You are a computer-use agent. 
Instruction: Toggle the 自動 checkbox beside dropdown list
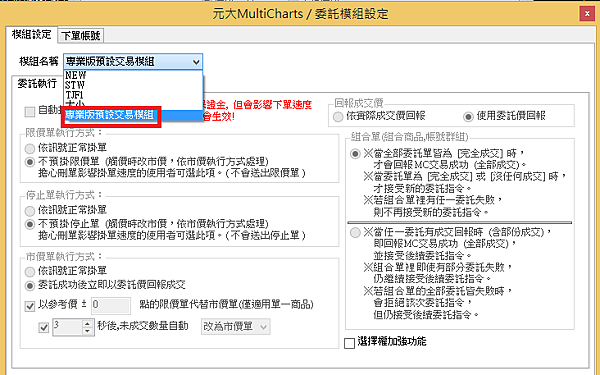[x=29, y=111]
